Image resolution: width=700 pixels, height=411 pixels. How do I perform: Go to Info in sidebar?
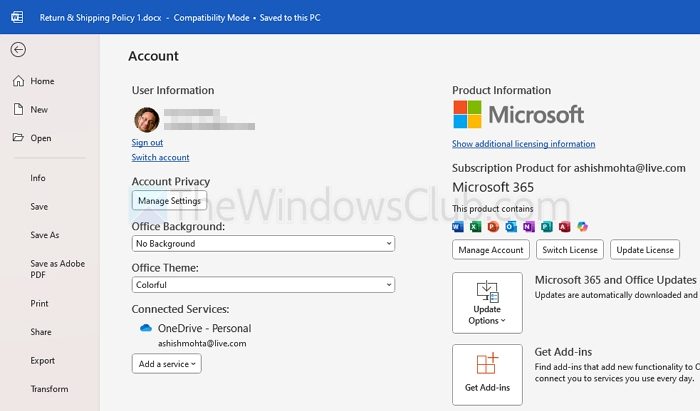click(x=38, y=178)
